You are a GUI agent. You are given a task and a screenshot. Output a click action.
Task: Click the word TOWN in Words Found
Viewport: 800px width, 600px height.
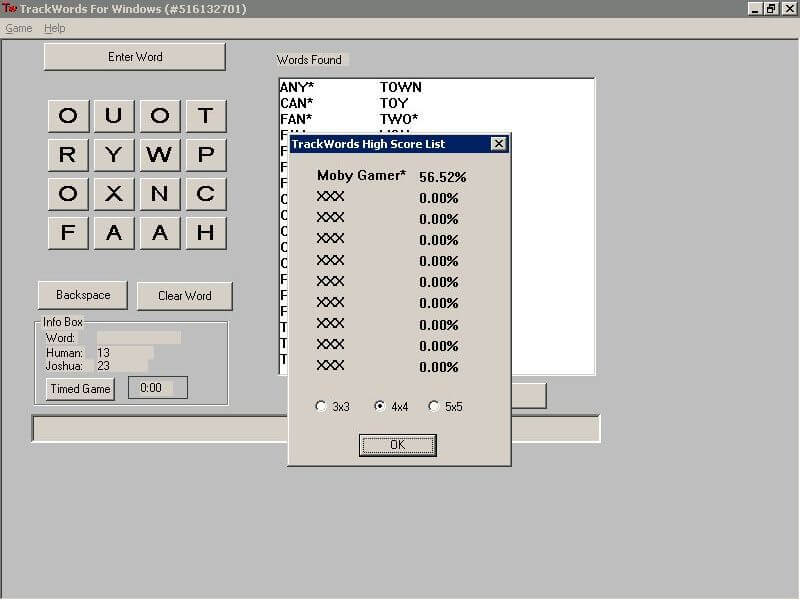[401, 87]
